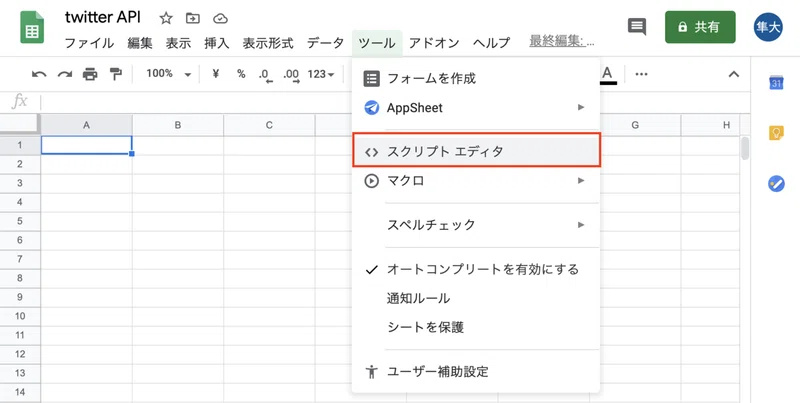Select column C header
This screenshot has height=403, width=800.
[x=269, y=125]
